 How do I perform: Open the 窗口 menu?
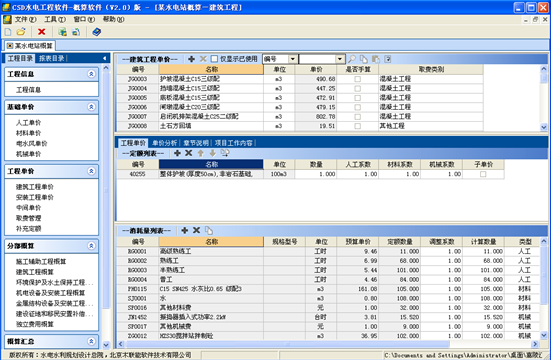pos(84,19)
